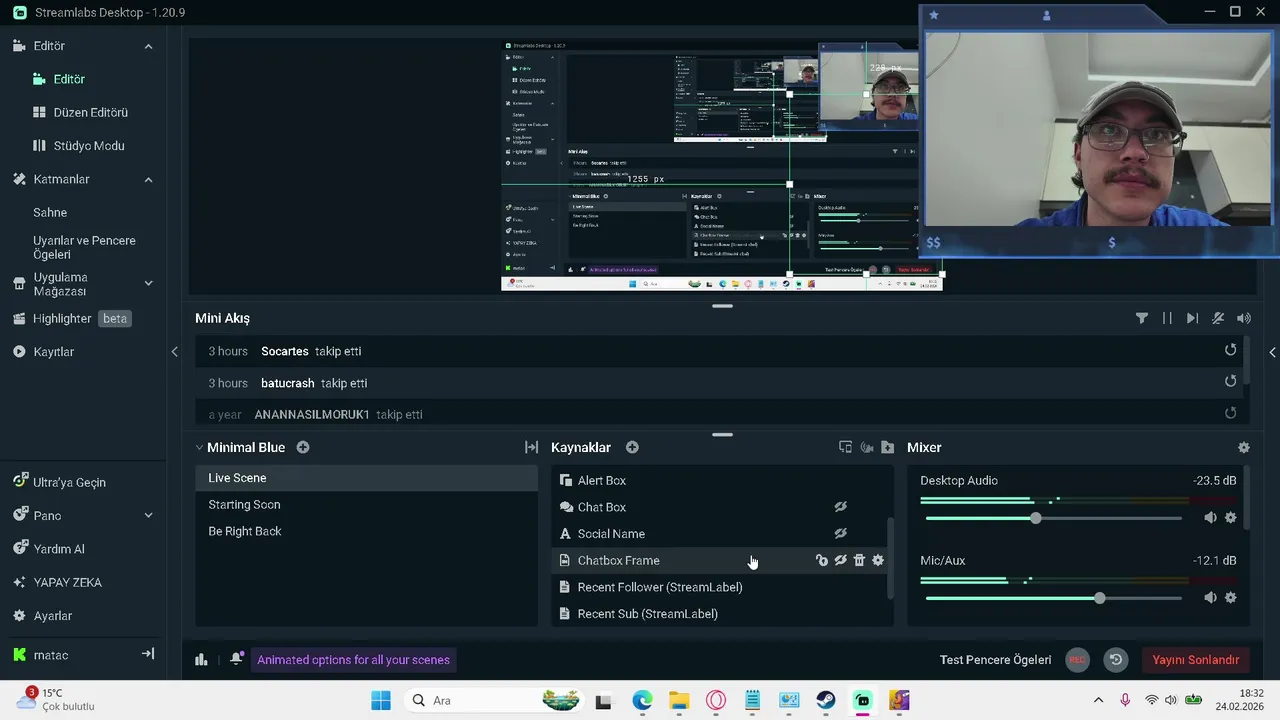Expand the right side panel arrow
This screenshot has height=720, width=1280.
click(x=1272, y=352)
